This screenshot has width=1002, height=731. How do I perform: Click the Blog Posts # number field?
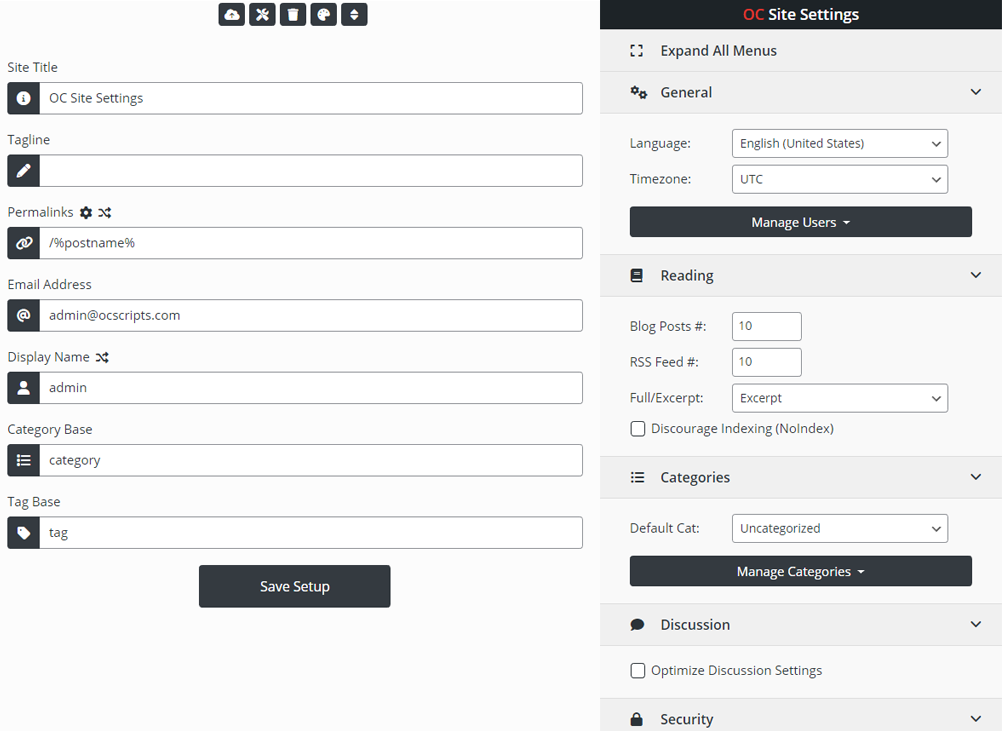click(x=767, y=327)
